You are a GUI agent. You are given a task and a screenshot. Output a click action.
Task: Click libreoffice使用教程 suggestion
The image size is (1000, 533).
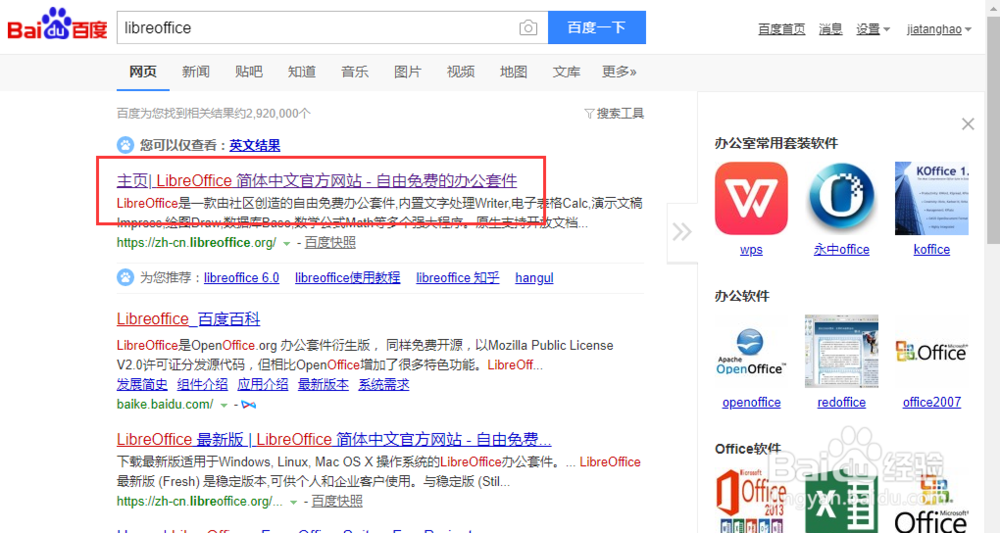coord(348,278)
